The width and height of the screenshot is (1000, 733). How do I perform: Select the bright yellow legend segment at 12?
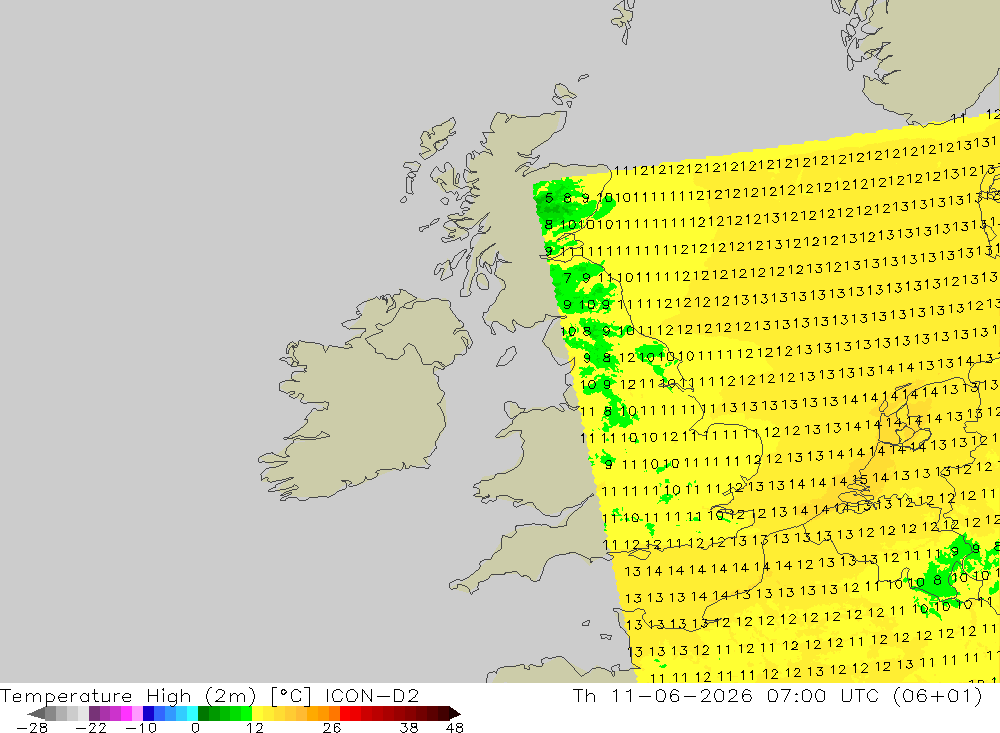point(258,714)
